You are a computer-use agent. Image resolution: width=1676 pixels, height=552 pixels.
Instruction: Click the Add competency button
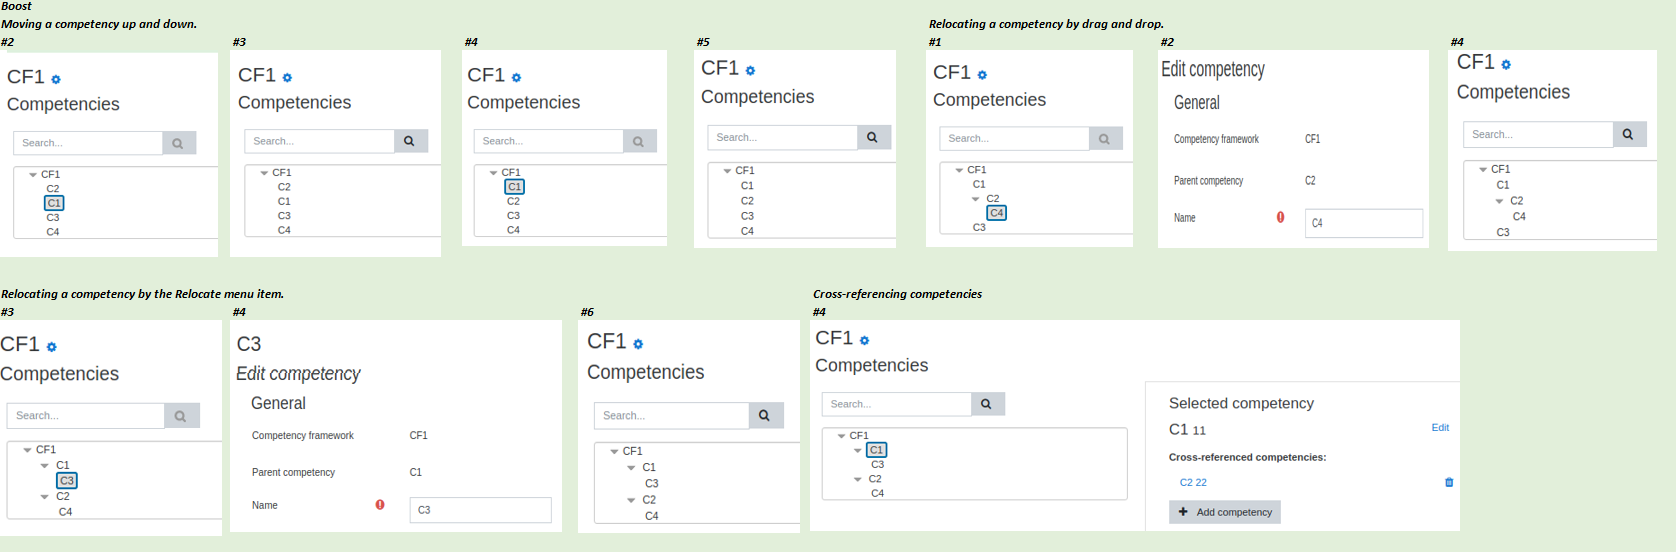click(x=1225, y=512)
